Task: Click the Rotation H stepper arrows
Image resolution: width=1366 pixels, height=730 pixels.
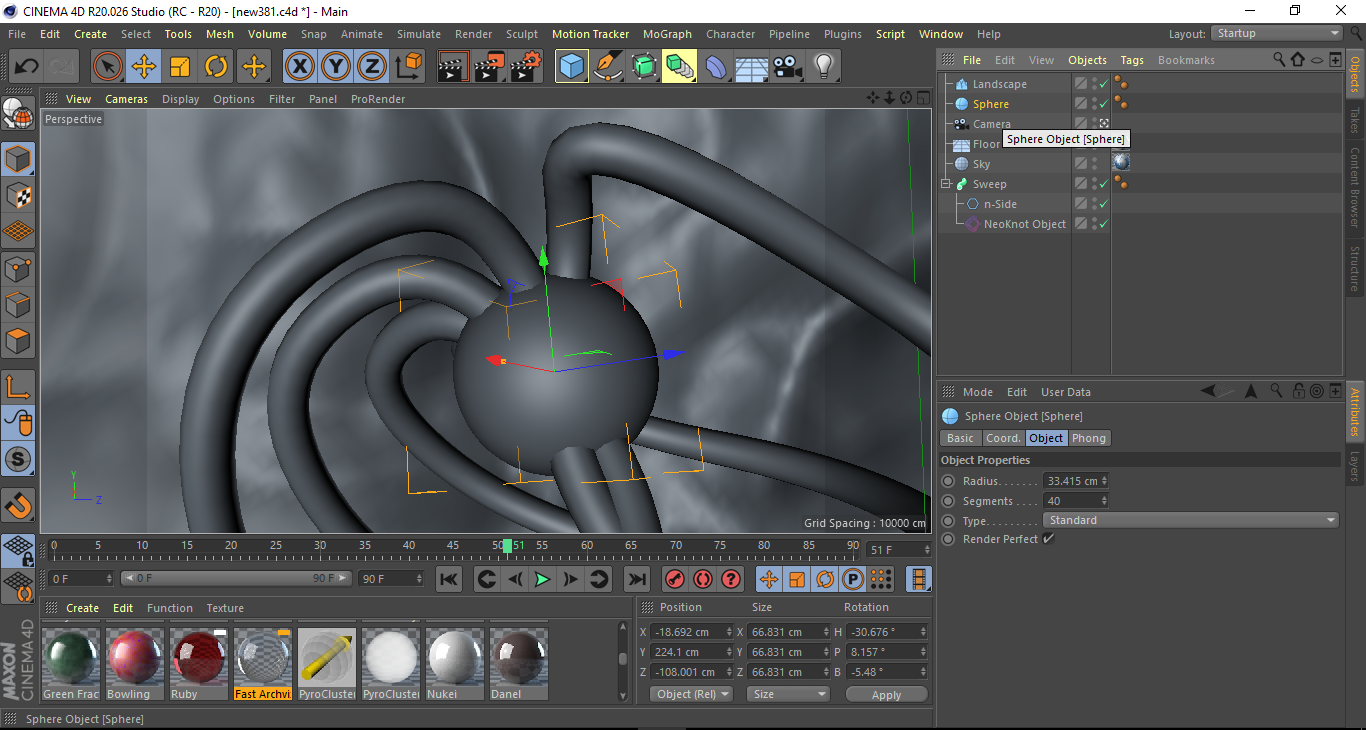Action: click(922, 632)
